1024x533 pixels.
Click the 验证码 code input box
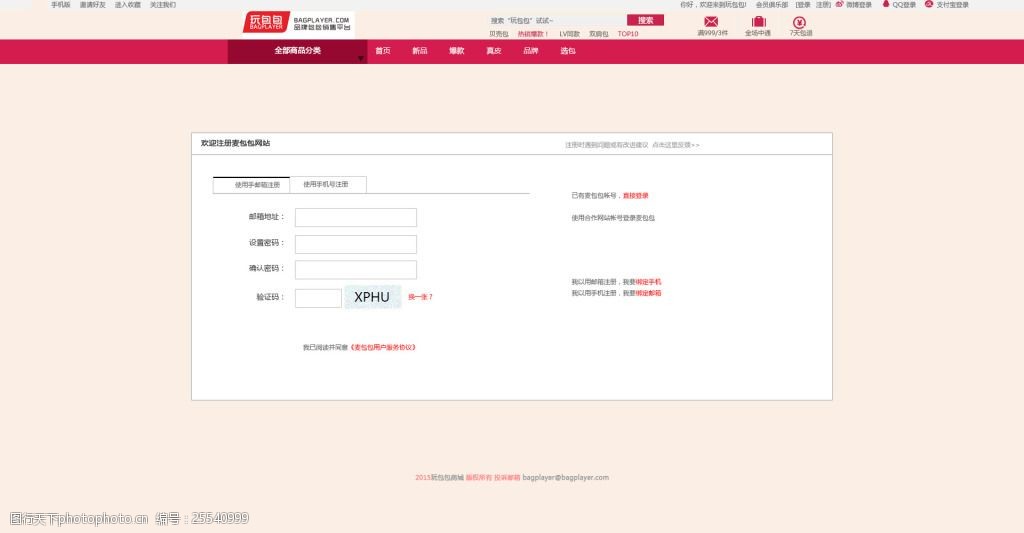coord(318,298)
